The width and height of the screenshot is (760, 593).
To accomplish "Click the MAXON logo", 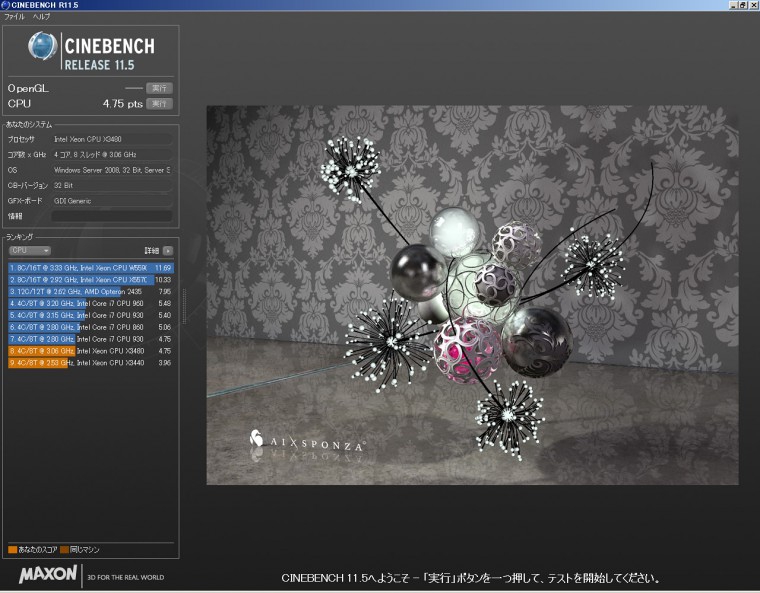I will pos(48,575).
